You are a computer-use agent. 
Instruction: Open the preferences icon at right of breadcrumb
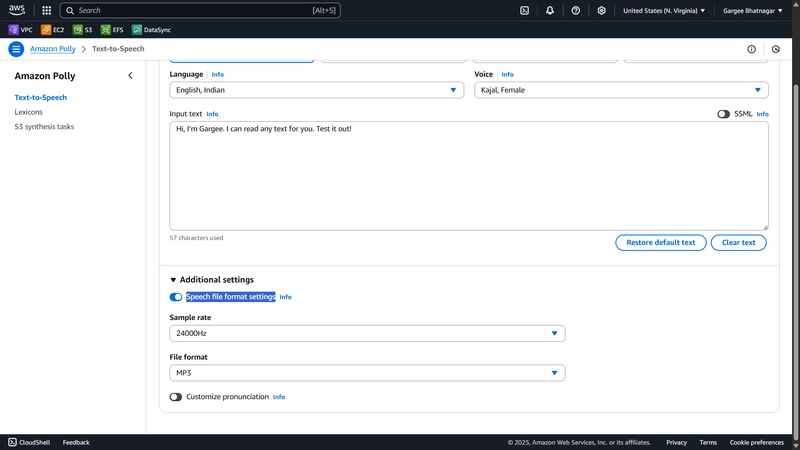(x=776, y=49)
